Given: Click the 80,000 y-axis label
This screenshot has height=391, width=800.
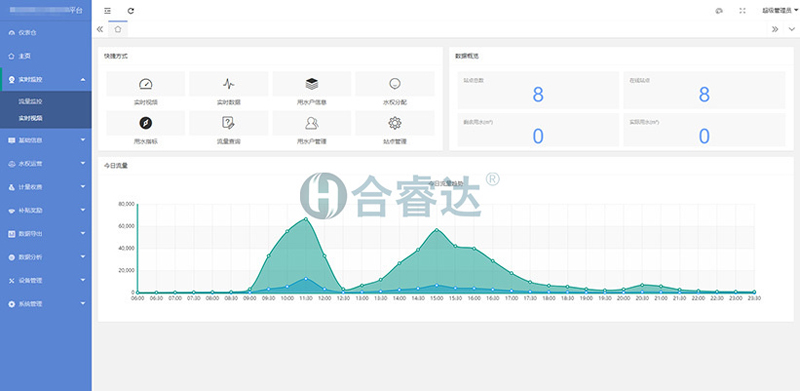Looking at the screenshot, I should pyautogui.click(x=126, y=204).
